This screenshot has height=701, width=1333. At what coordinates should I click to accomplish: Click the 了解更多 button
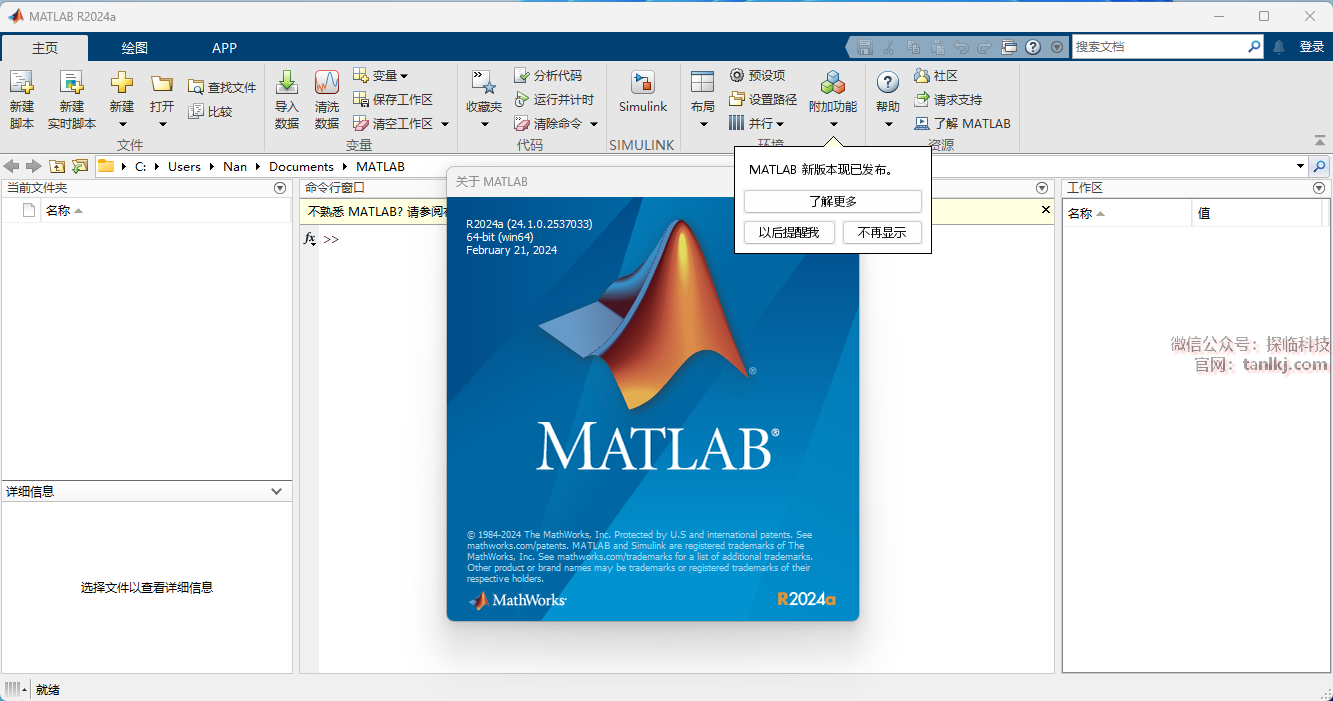(832, 201)
